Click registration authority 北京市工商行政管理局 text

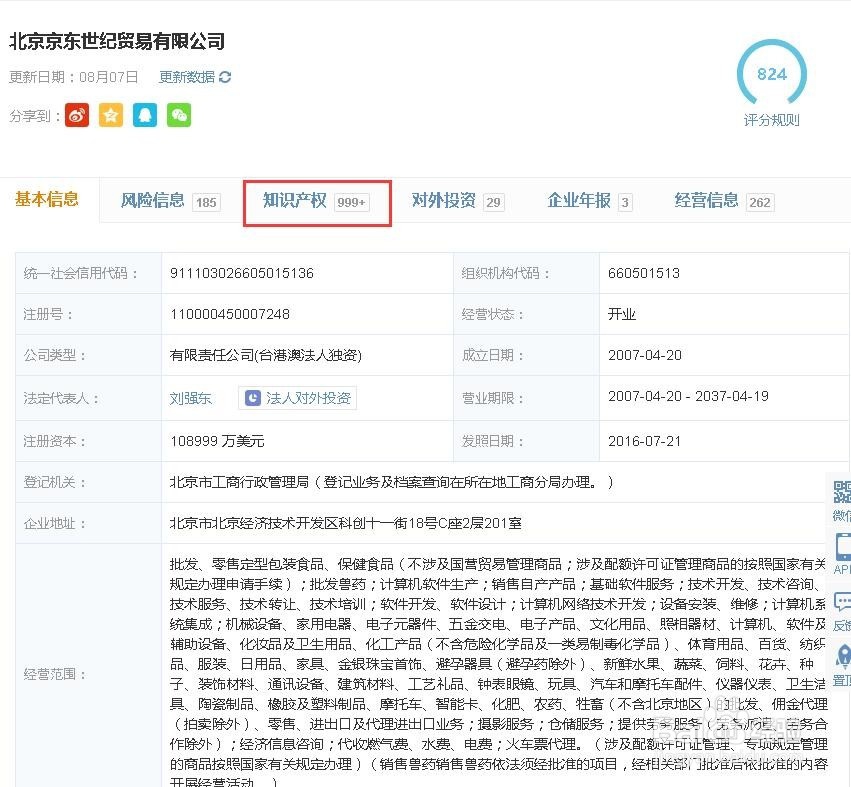point(239,482)
